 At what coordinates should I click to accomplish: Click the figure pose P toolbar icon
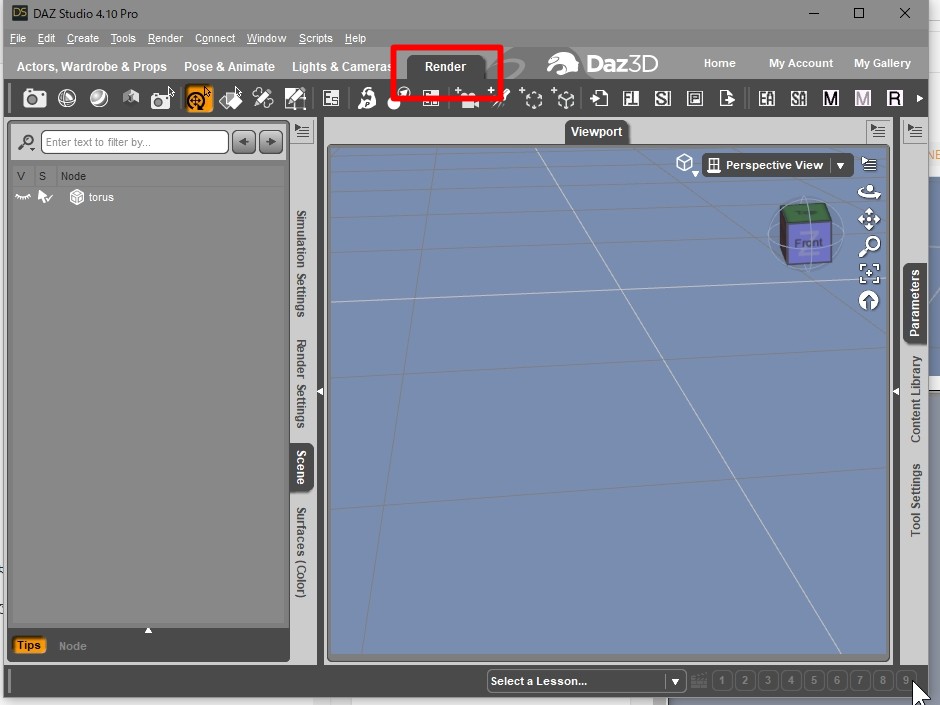tap(366, 98)
